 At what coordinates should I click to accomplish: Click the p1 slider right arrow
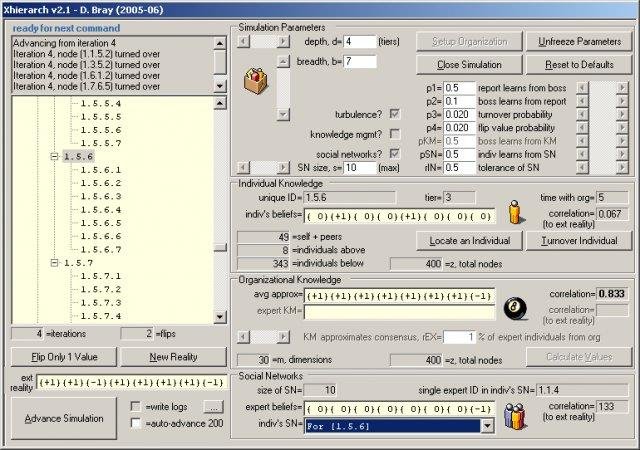(622, 88)
